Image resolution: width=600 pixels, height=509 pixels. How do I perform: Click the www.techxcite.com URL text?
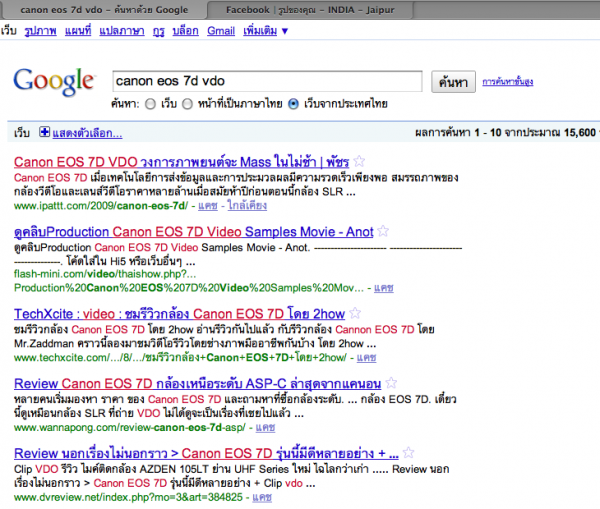[x=180, y=357]
